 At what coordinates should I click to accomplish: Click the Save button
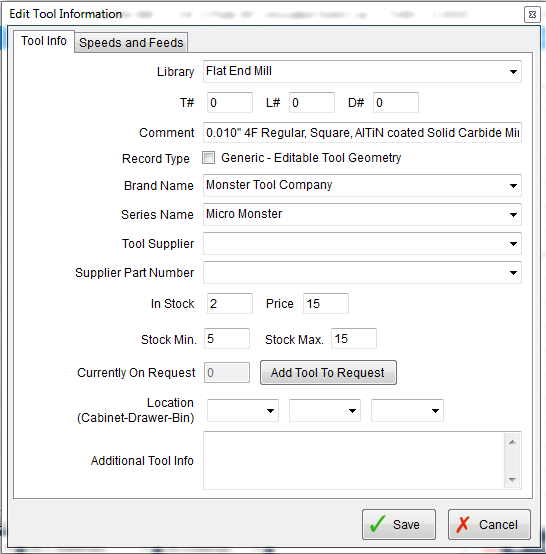(x=399, y=524)
